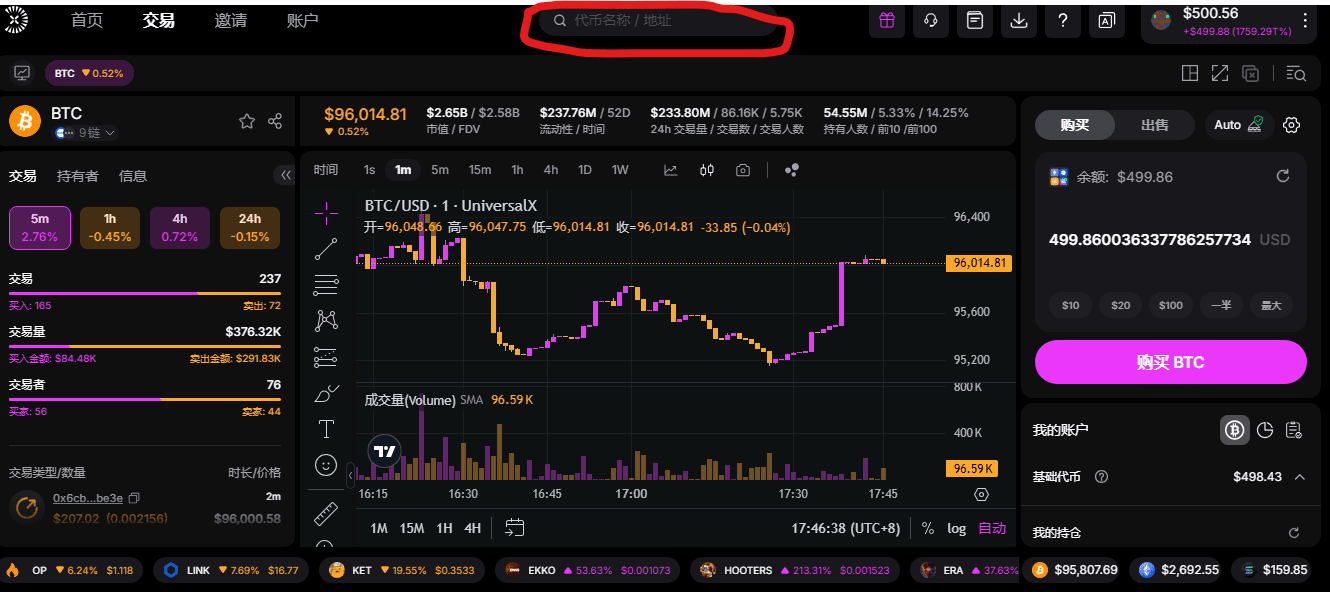Open the news document icon in header
Image resolution: width=1330 pixels, height=592 pixels.
click(975, 21)
